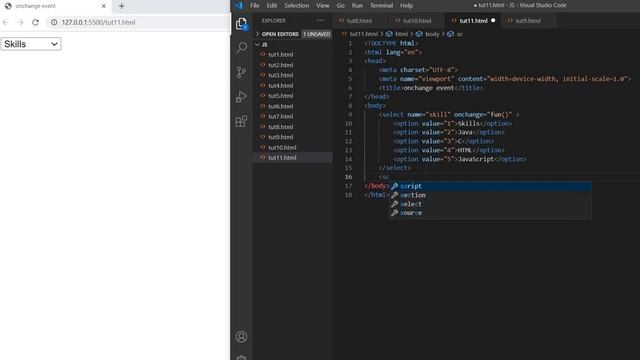Select the tut11.html editor tab
Image resolution: width=640 pixels, height=360 pixels.
(x=473, y=21)
